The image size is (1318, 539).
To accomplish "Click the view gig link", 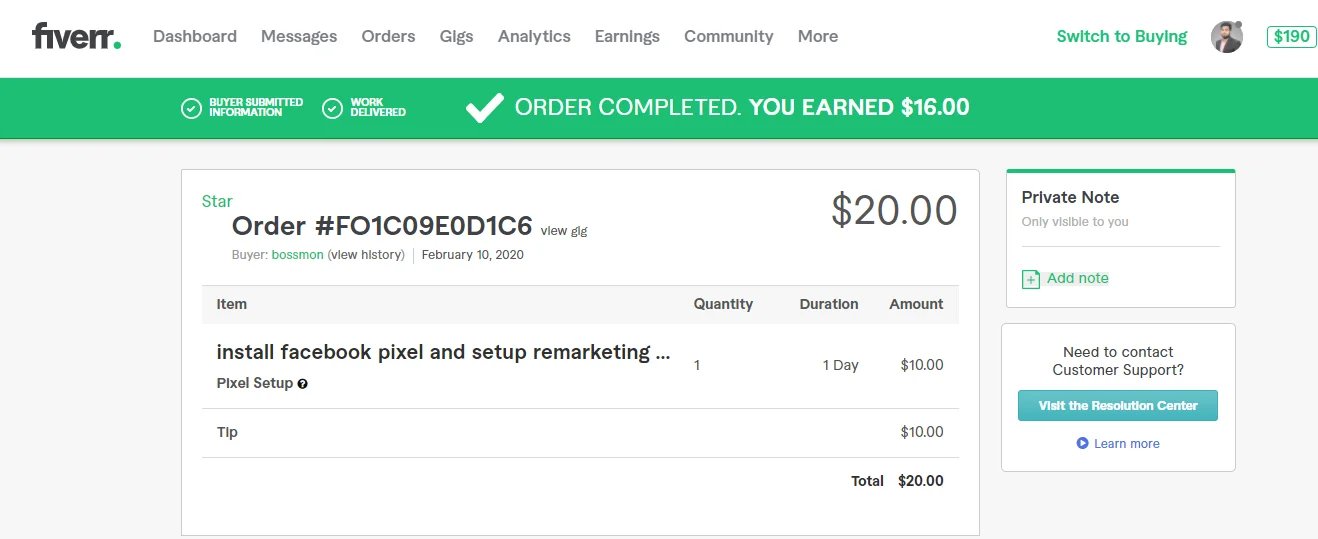I will [564, 231].
